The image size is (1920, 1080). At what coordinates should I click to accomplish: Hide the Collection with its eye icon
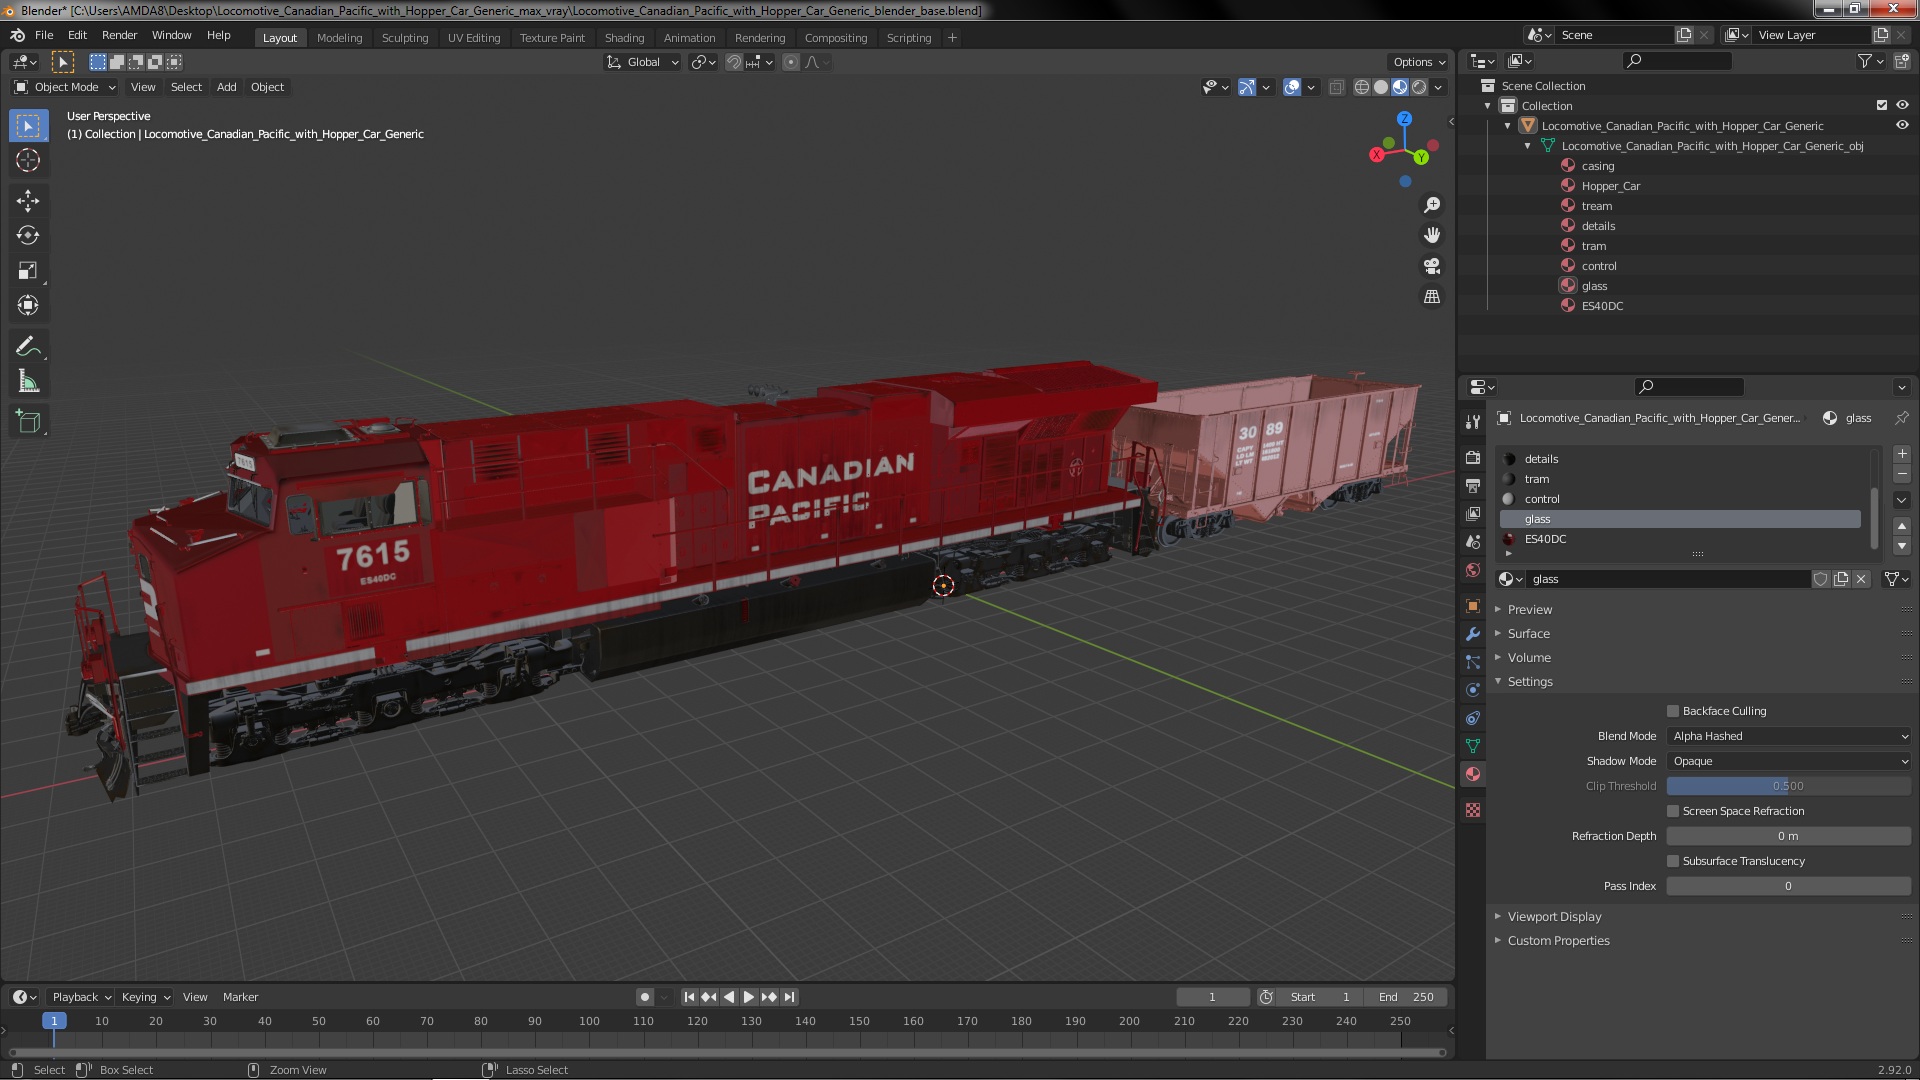click(1902, 105)
